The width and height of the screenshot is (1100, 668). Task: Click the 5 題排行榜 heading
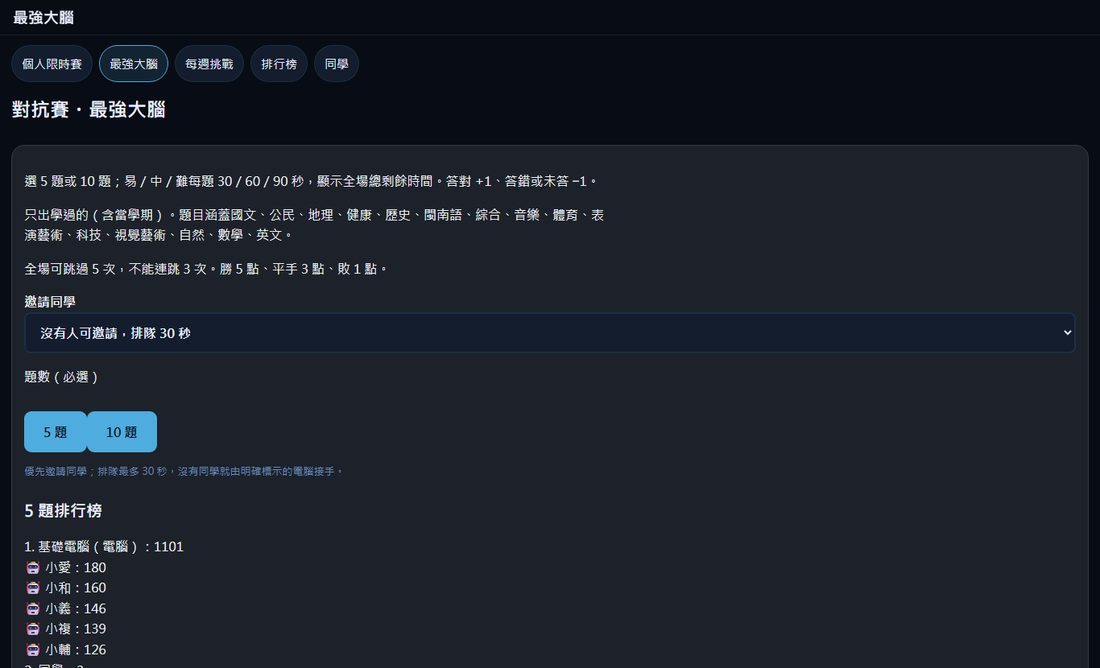tap(63, 511)
